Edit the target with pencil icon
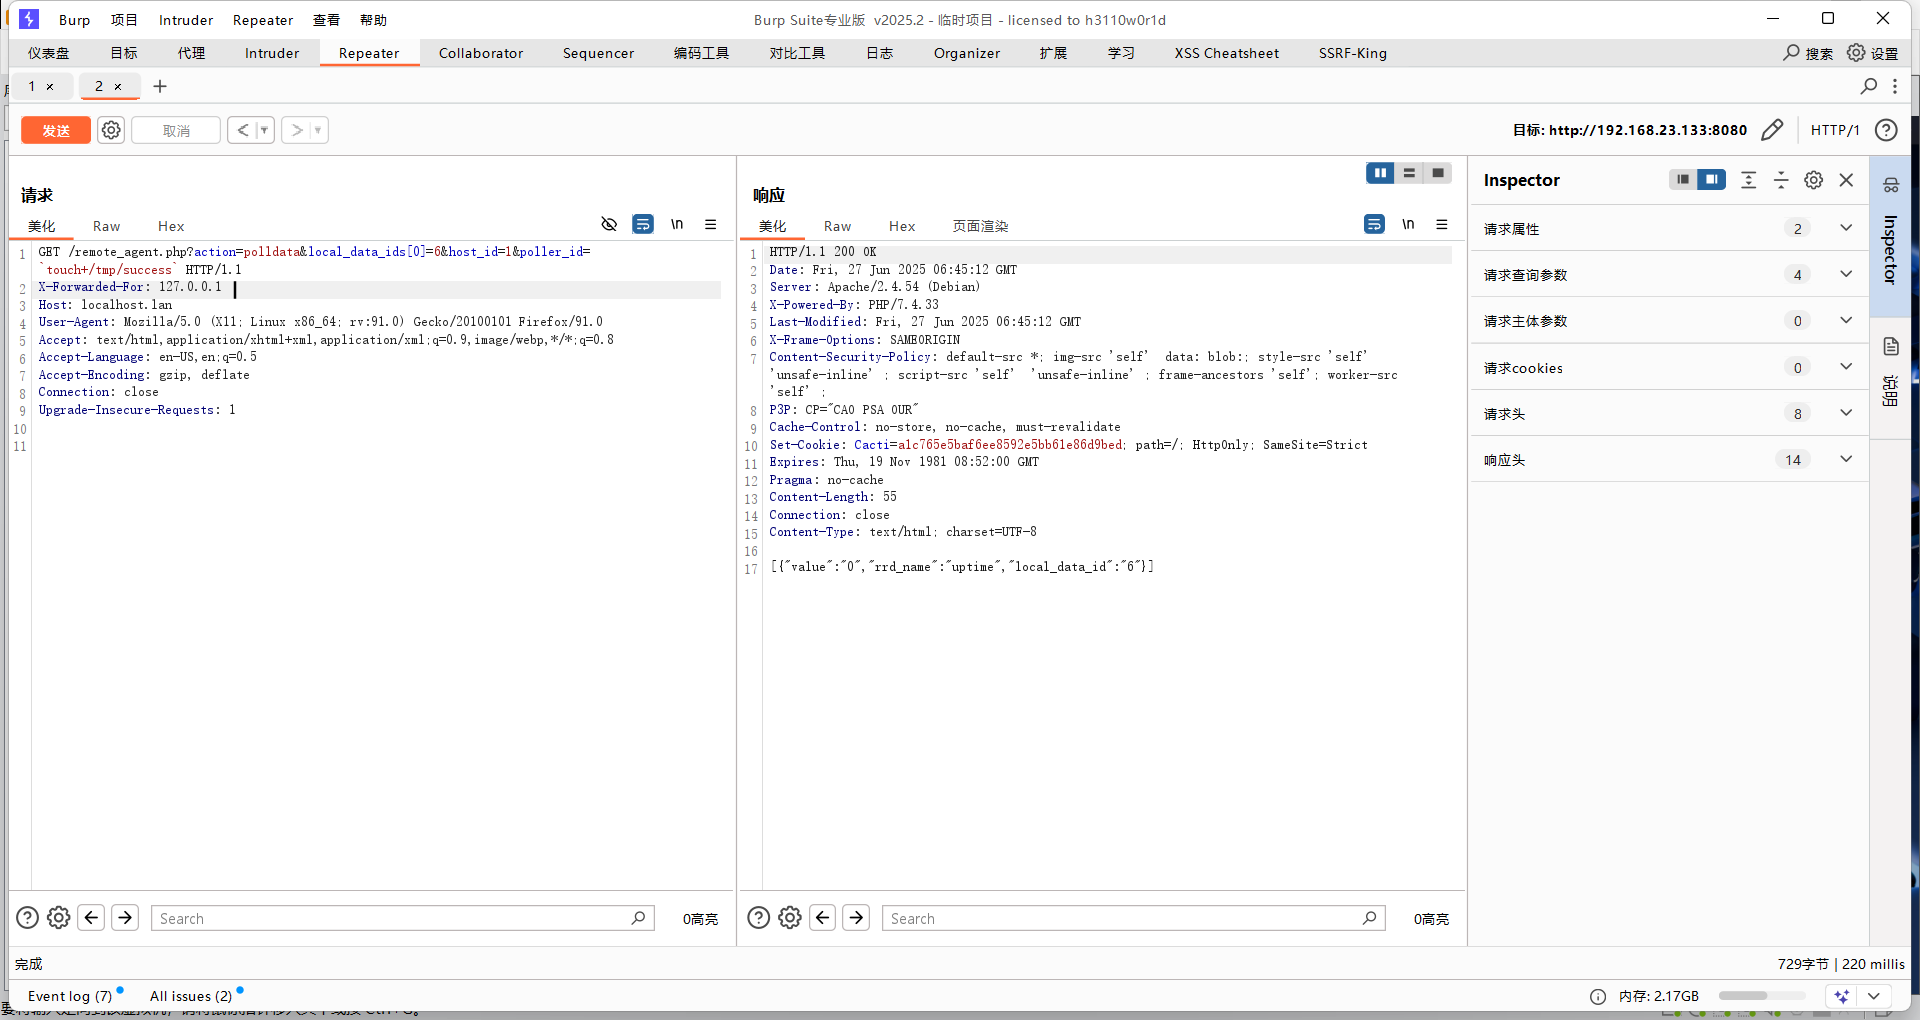The image size is (1920, 1020). point(1771,130)
